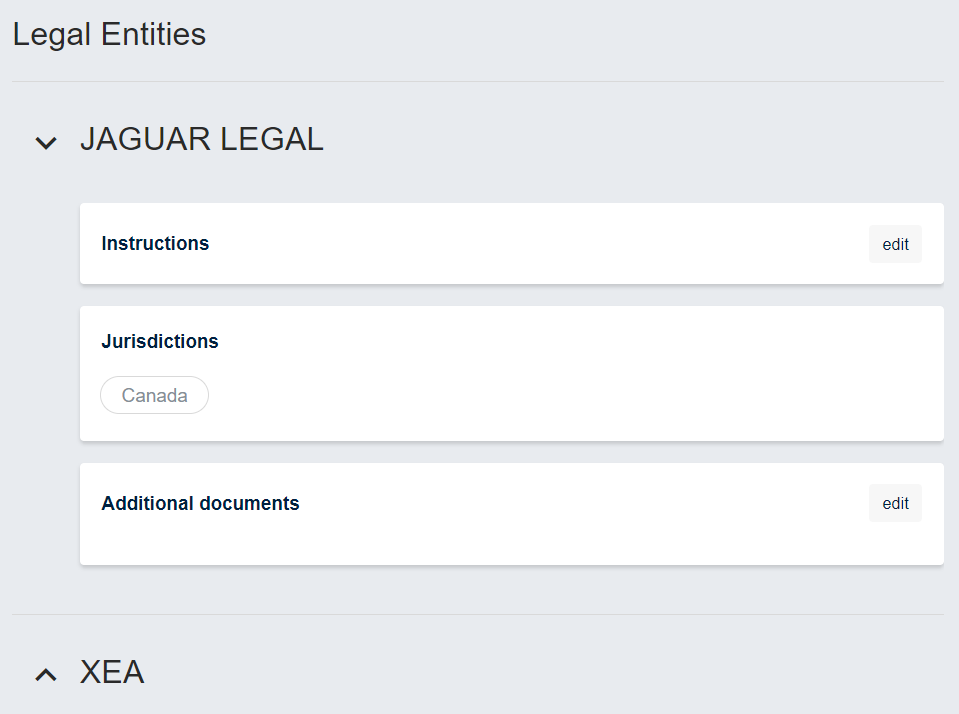Click the Instructions card title

[x=155, y=243]
